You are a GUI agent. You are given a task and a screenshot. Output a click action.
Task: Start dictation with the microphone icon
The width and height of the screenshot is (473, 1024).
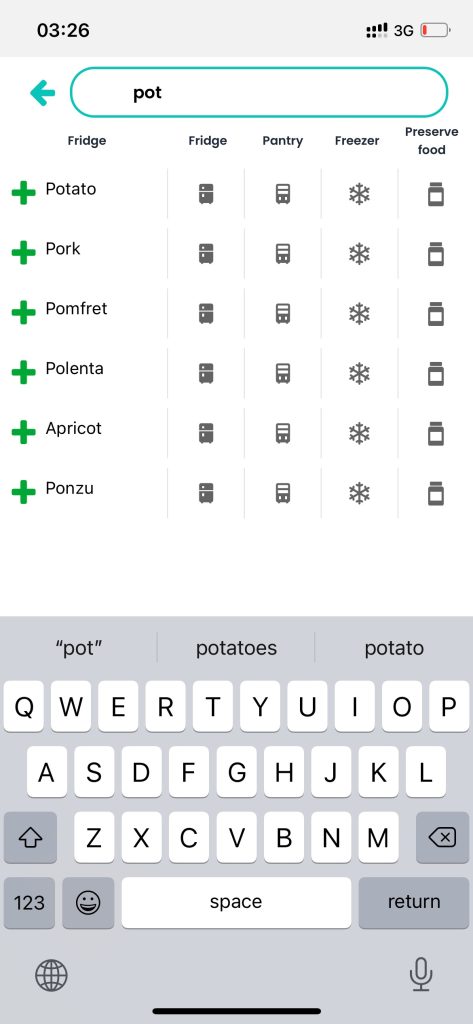421,974
